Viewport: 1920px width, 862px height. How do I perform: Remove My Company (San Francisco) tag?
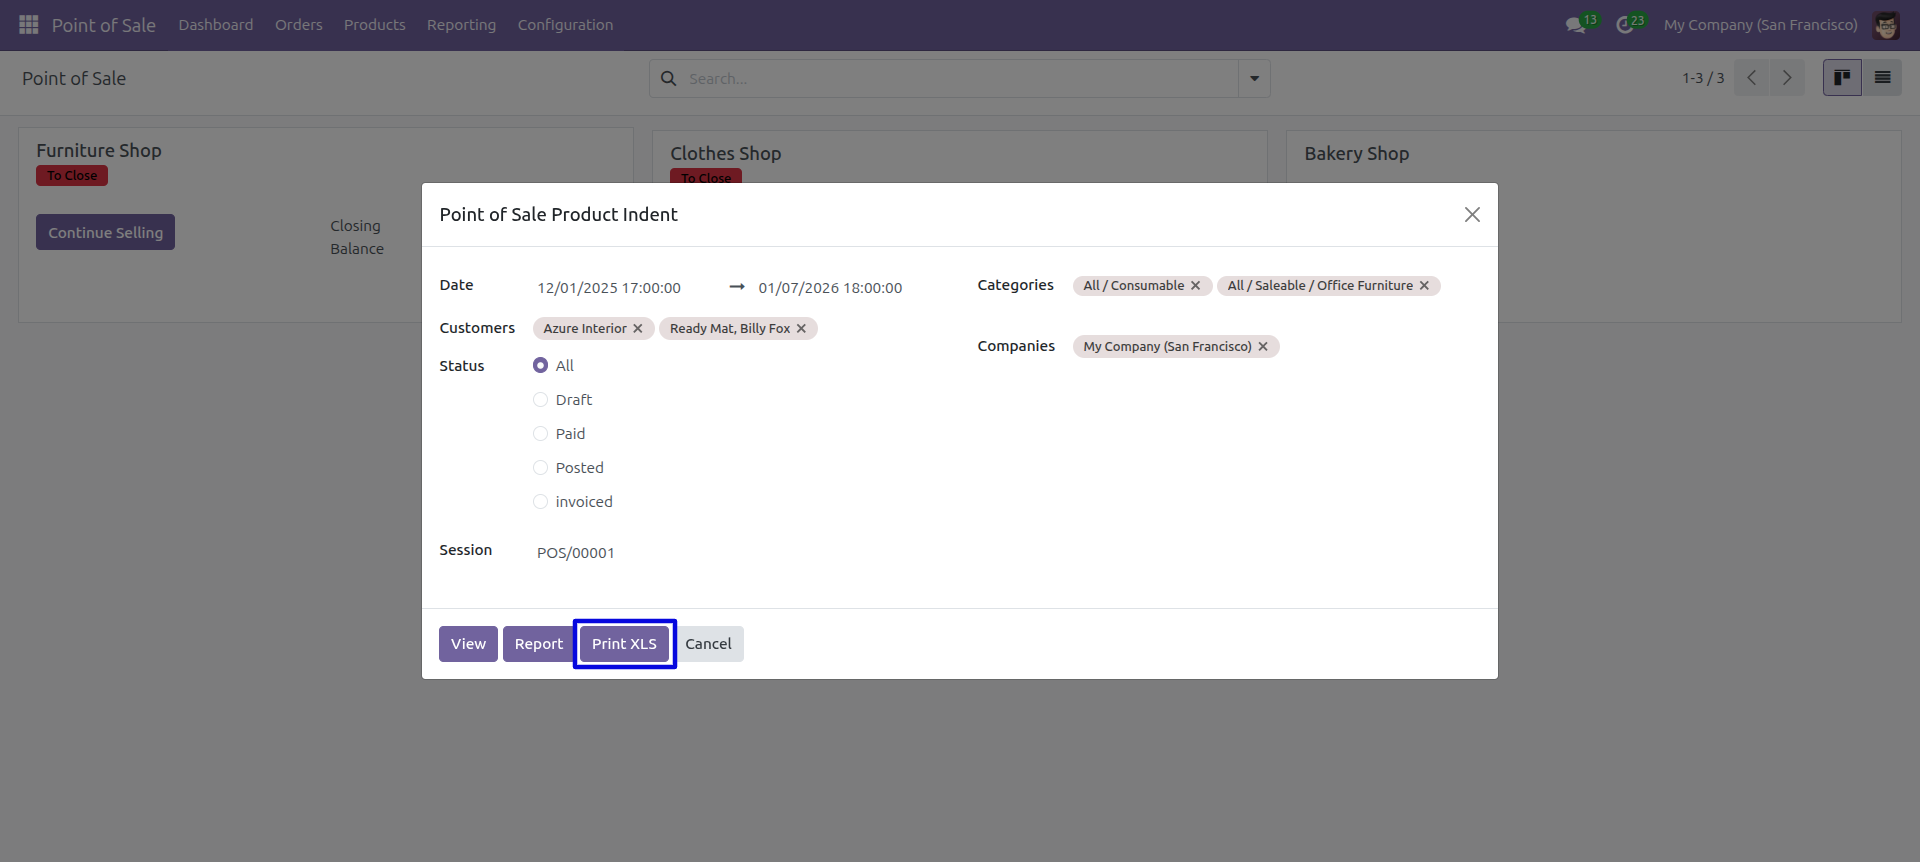pos(1263,347)
